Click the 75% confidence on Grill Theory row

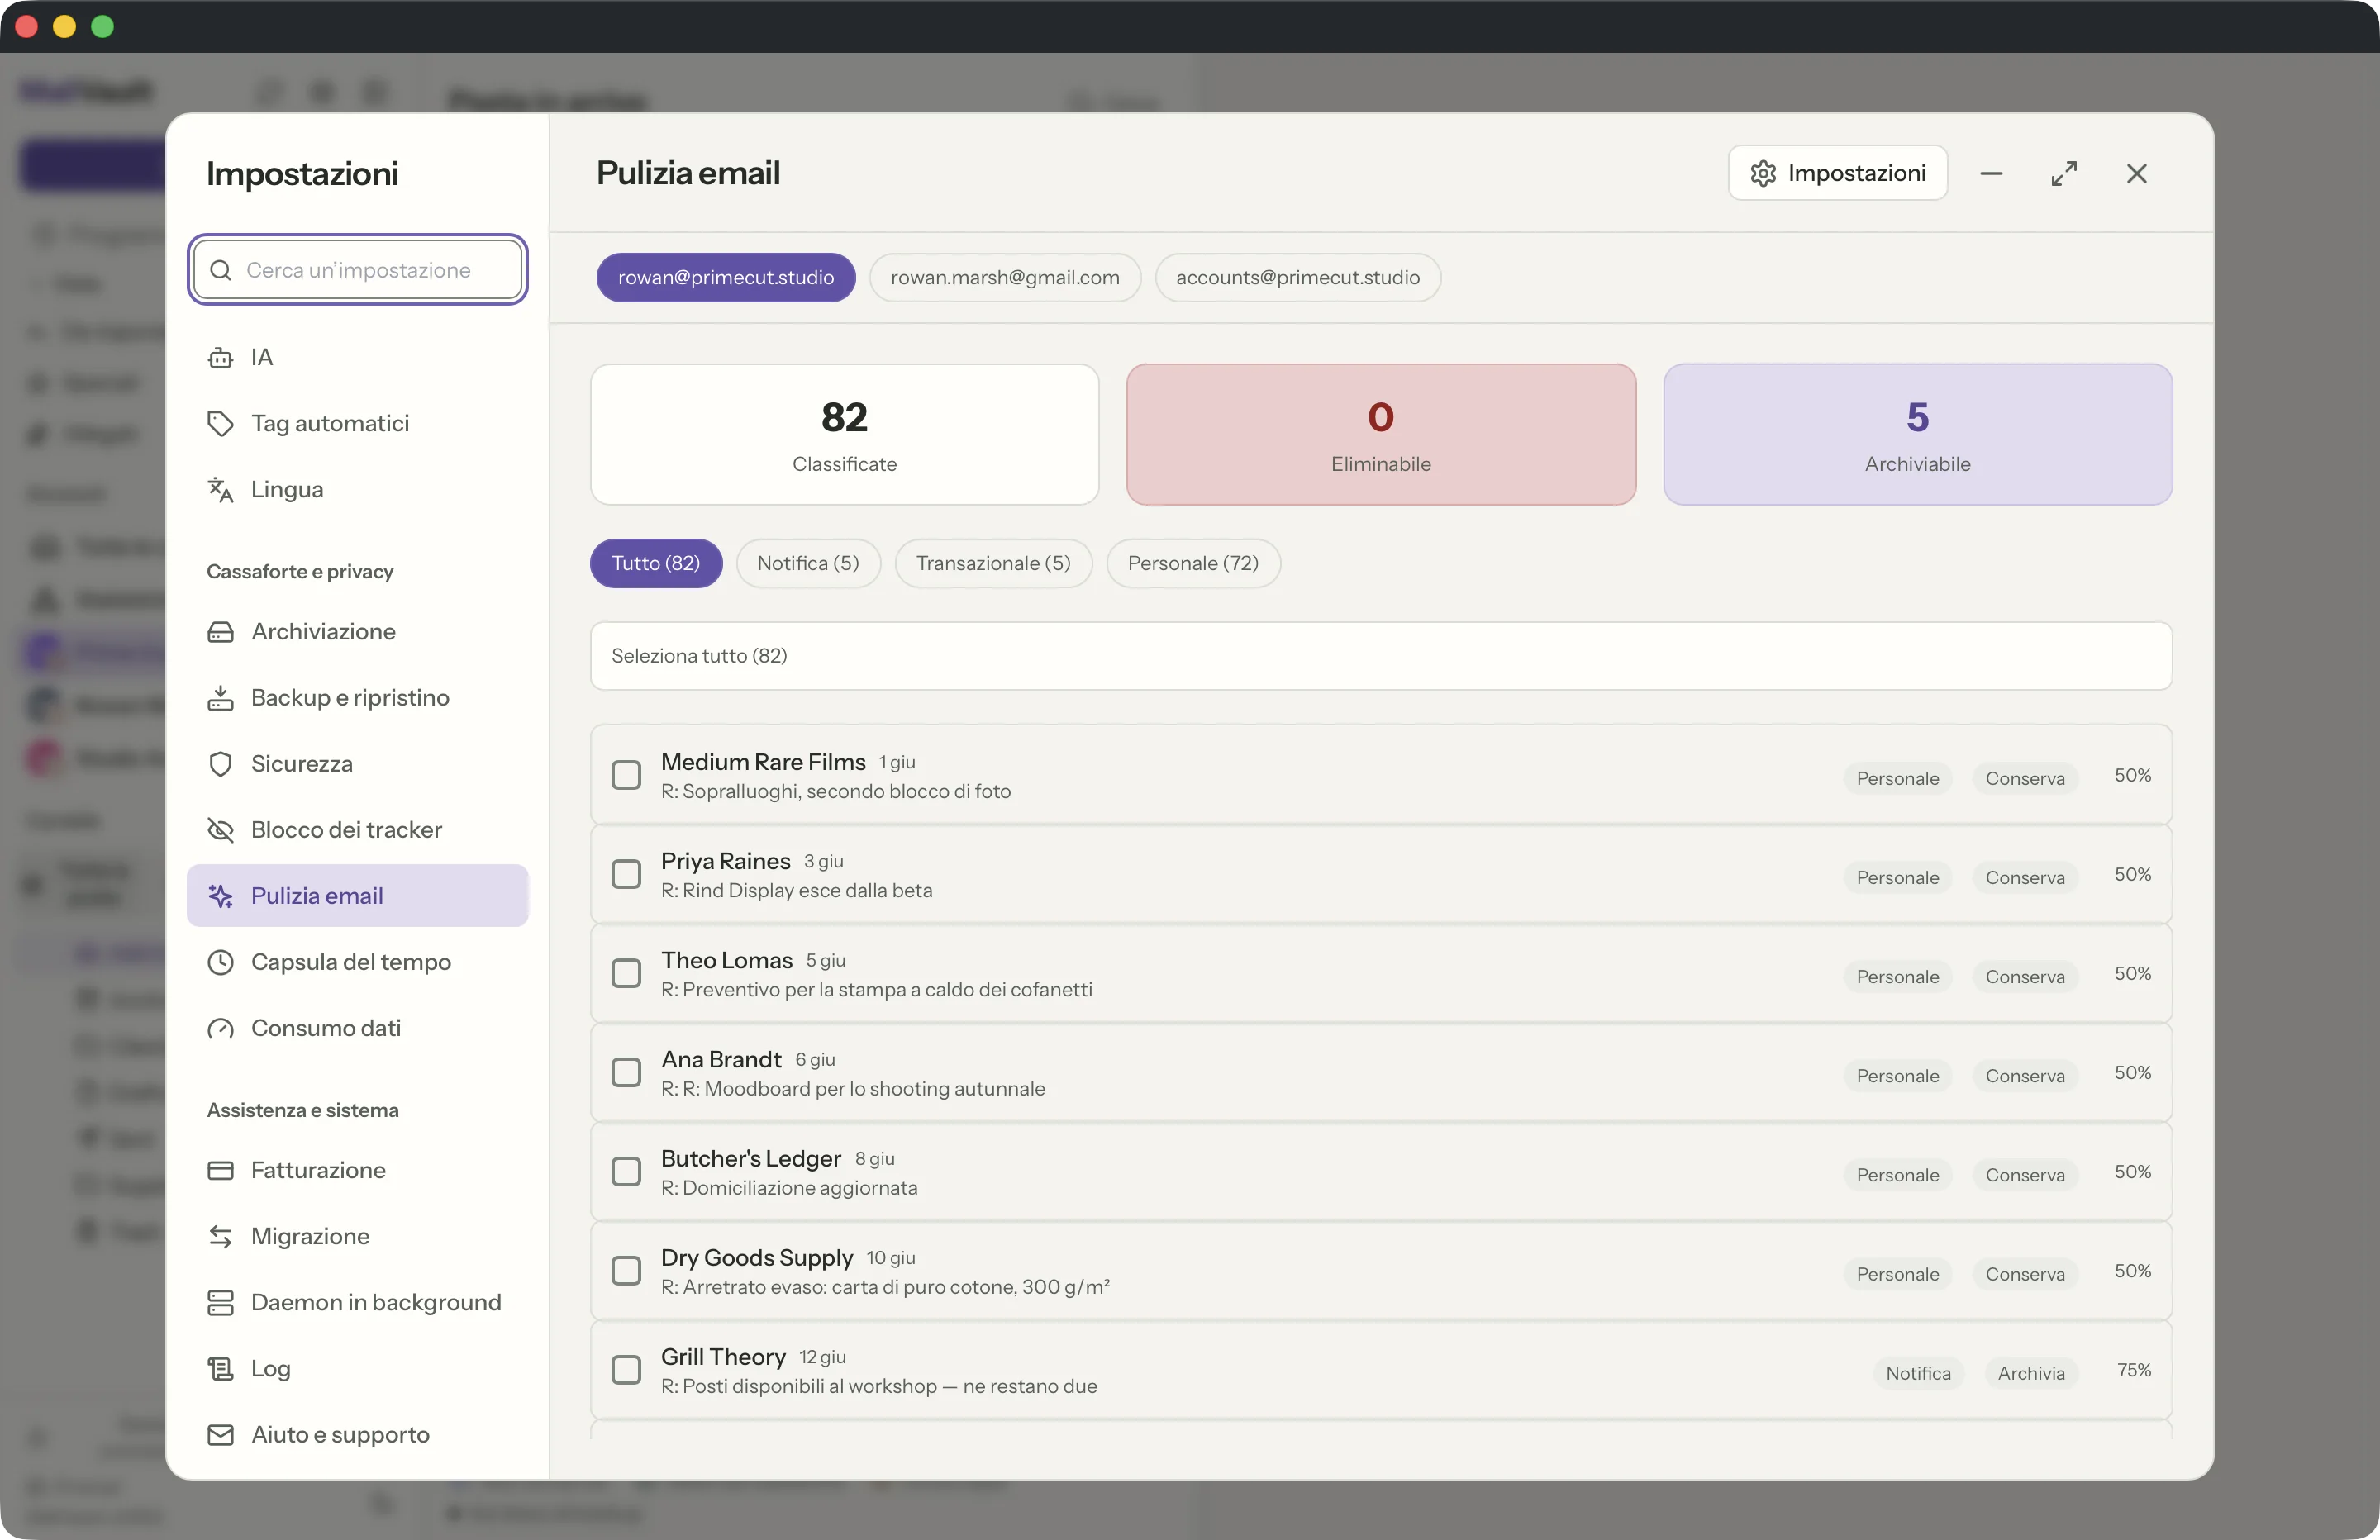pyautogui.click(x=2133, y=1369)
